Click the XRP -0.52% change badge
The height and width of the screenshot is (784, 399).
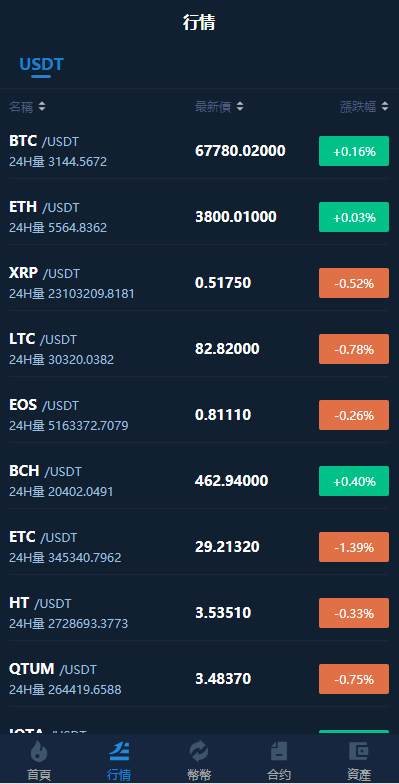pyautogui.click(x=354, y=283)
